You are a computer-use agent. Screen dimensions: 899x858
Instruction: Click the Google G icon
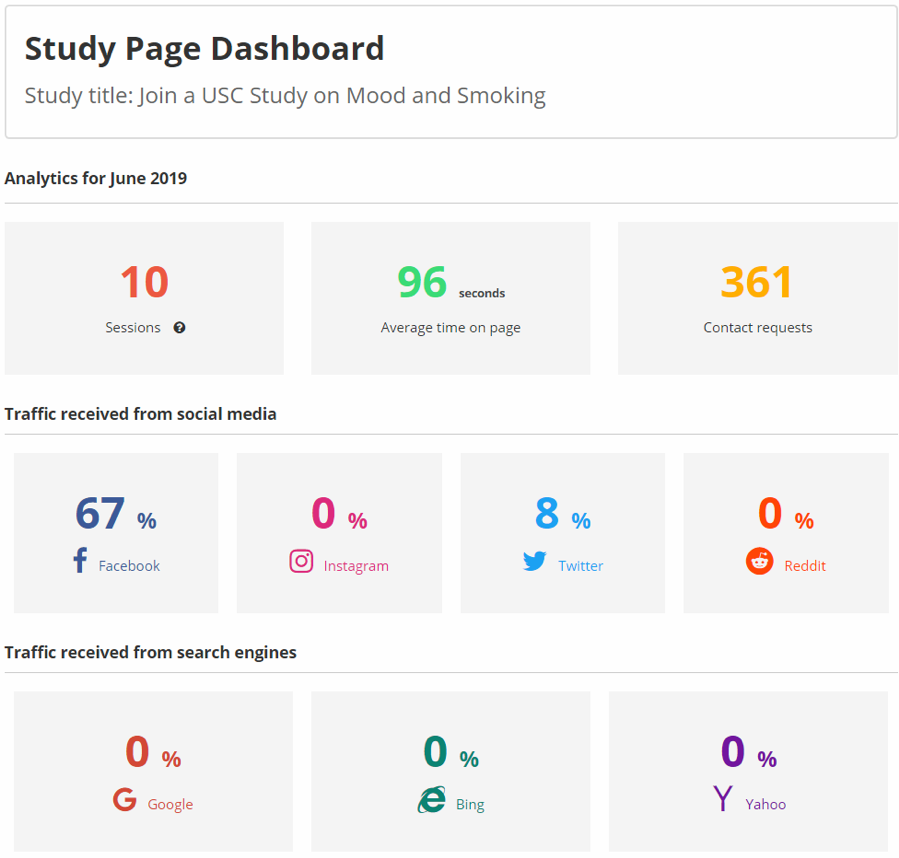coord(125,800)
